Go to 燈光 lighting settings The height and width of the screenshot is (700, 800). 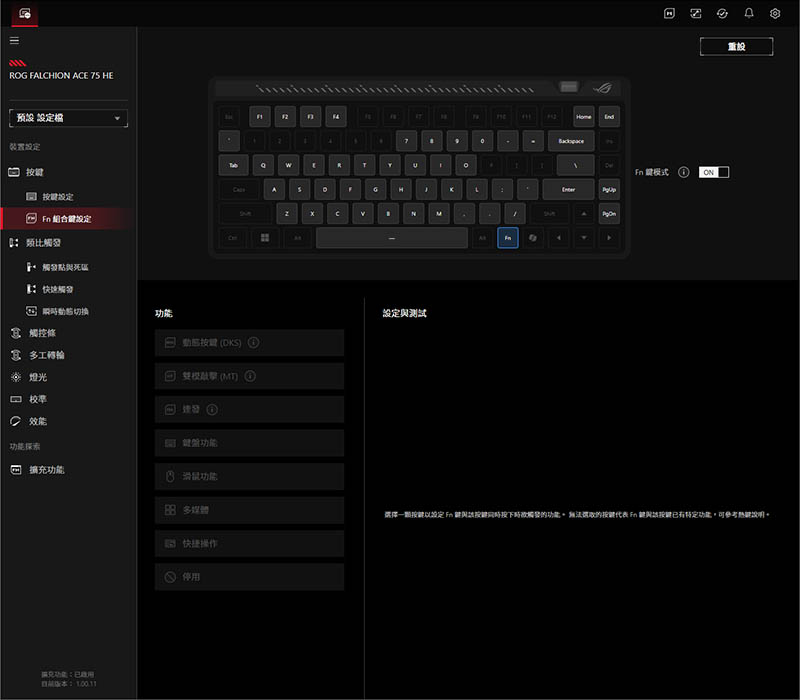click(37, 377)
